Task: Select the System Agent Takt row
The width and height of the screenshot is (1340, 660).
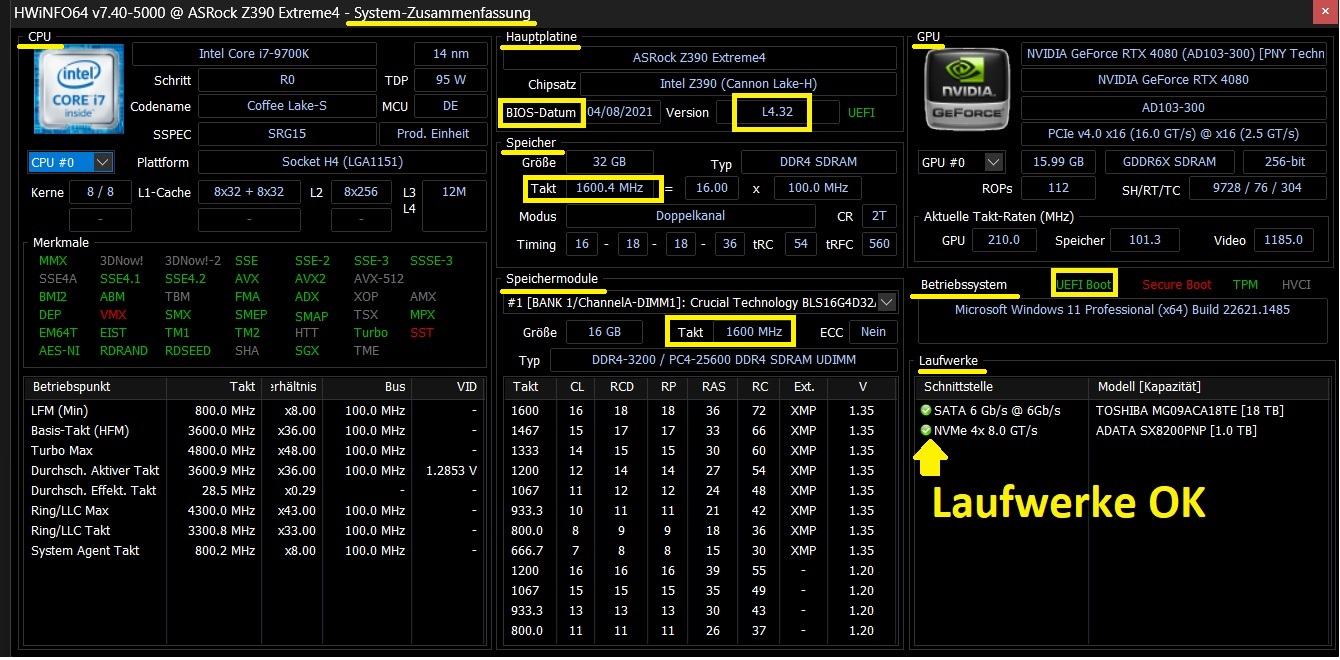Action: 256,551
